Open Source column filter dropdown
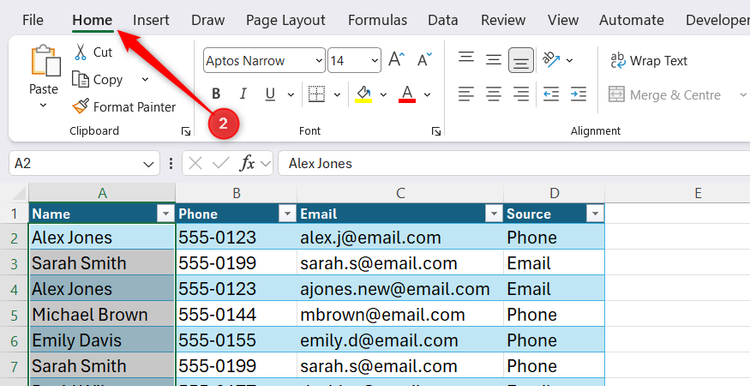The width and height of the screenshot is (750, 386). (x=595, y=214)
